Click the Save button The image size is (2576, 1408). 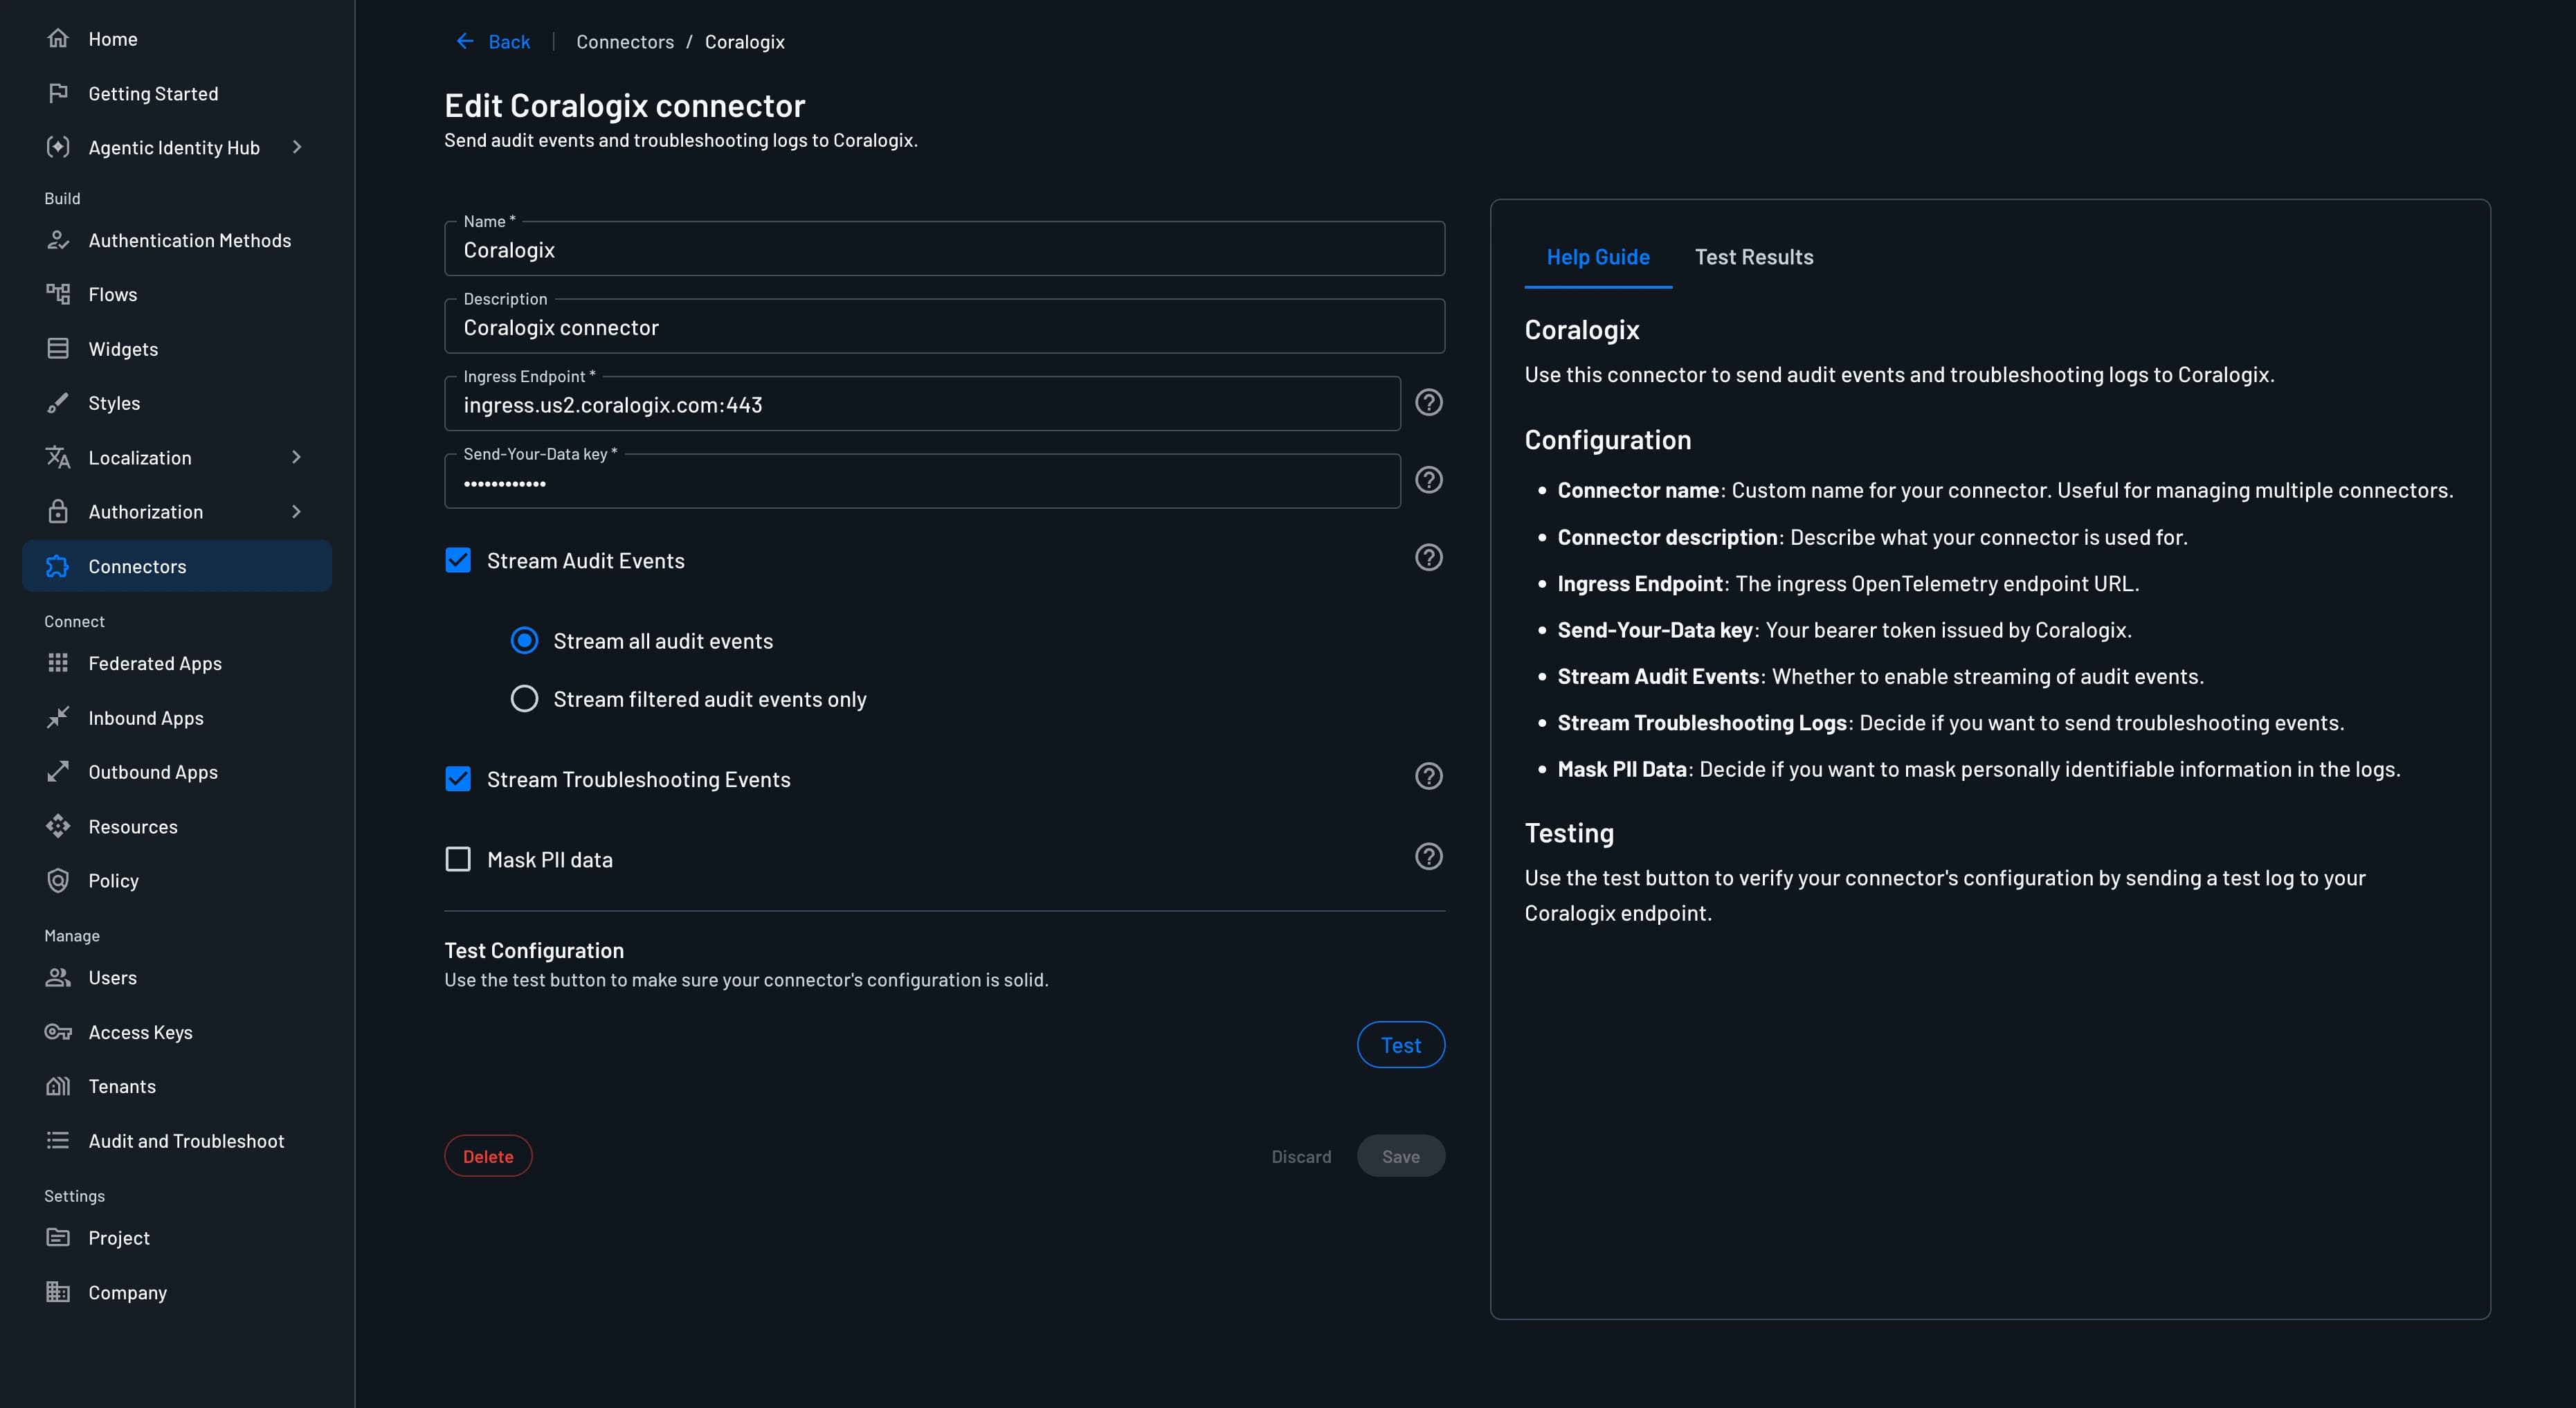click(x=1400, y=1156)
